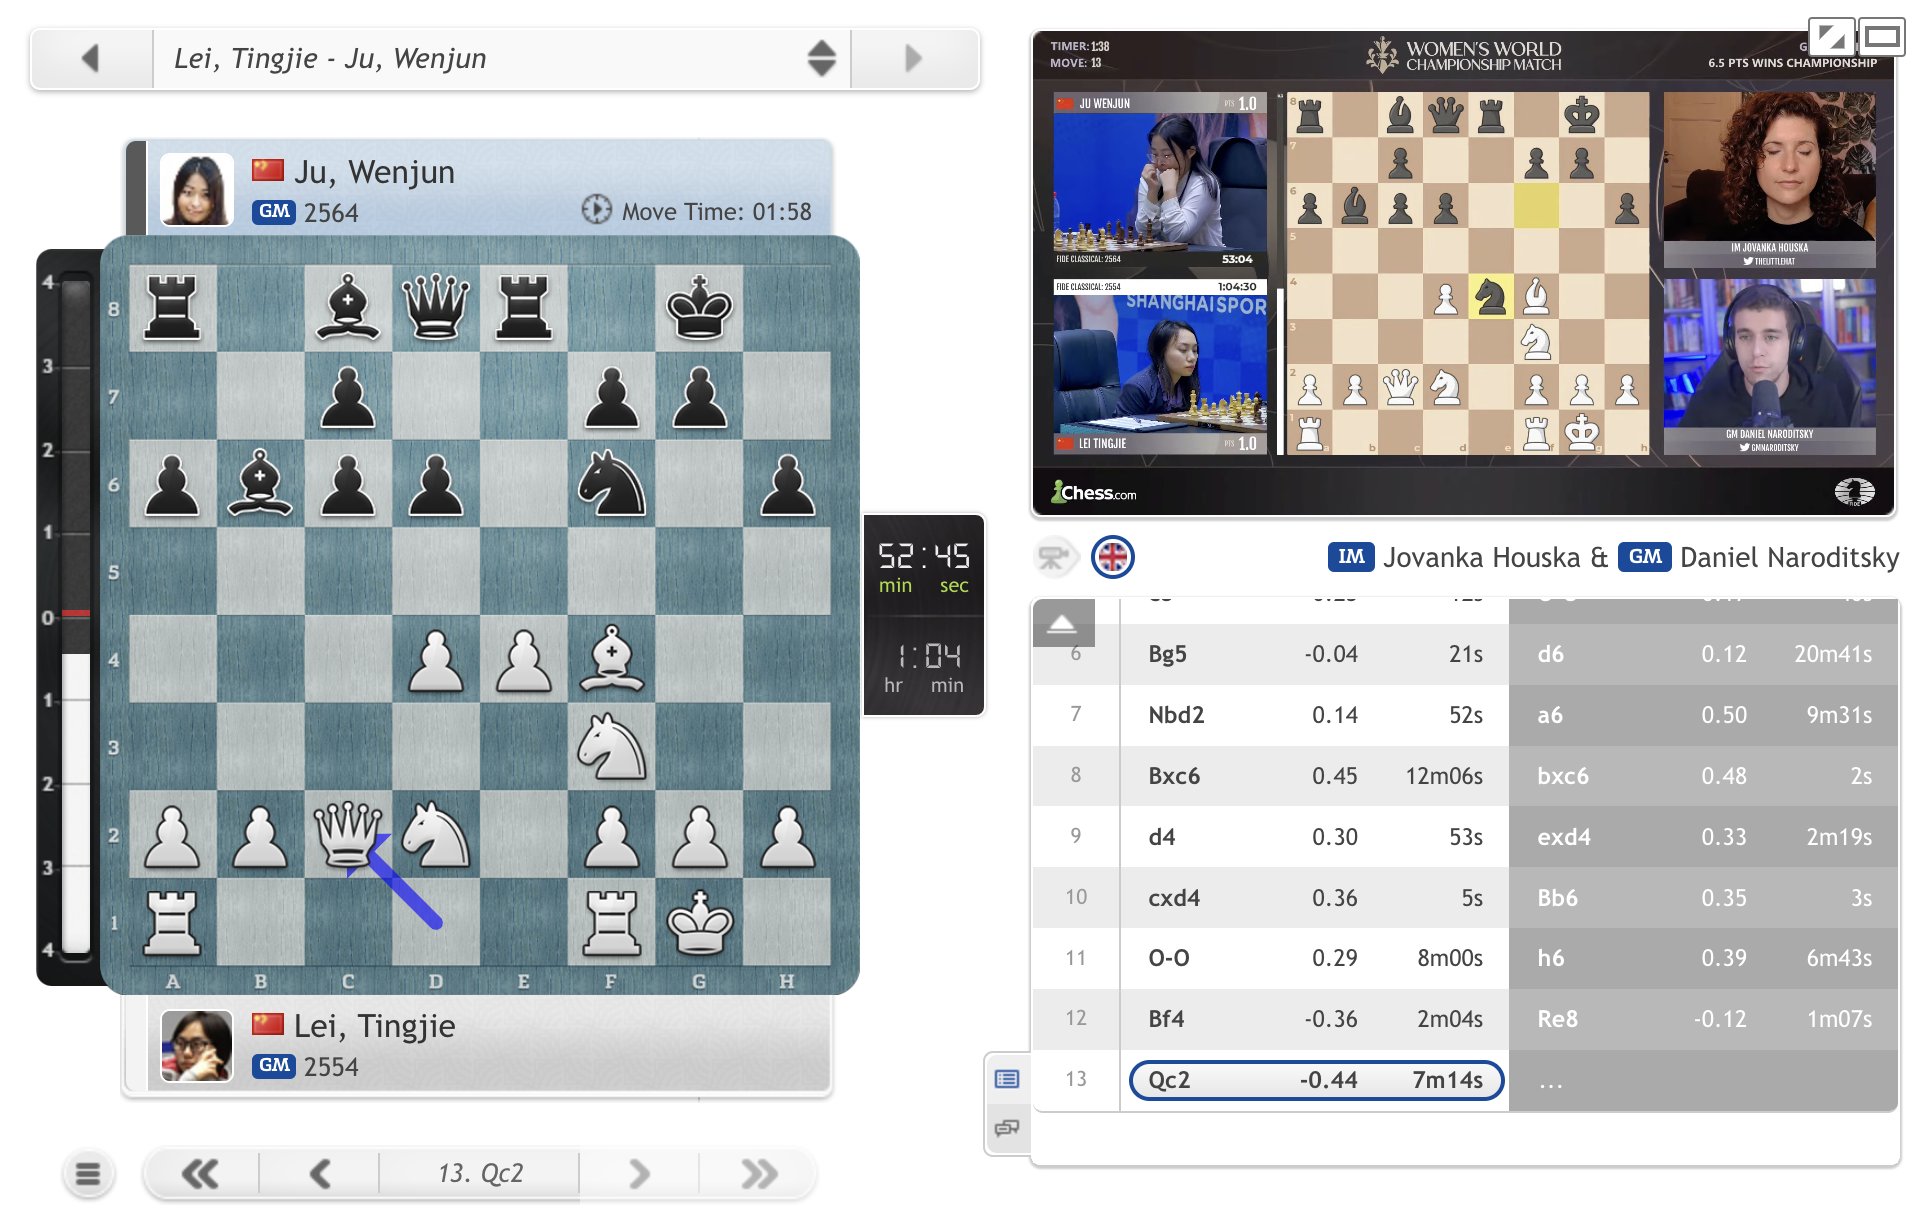Click Ju Wenjun's player photo
The height and width of the screenshot is (1222, 1924).
click(x=195, y=188)
